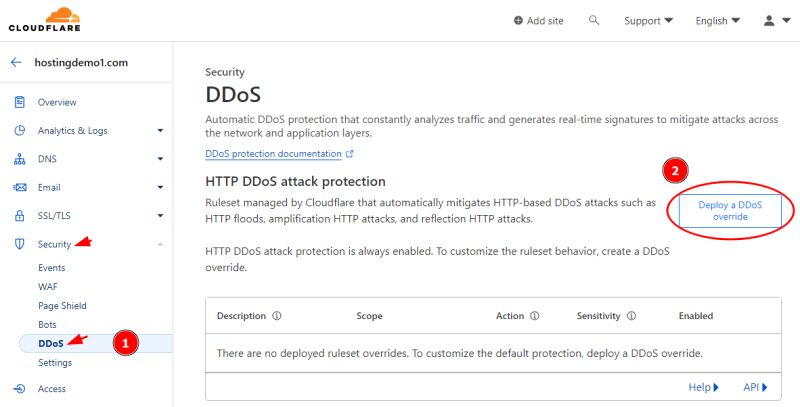
Task: Click the Access sidebar icon
Action: [x=19, y=389]
